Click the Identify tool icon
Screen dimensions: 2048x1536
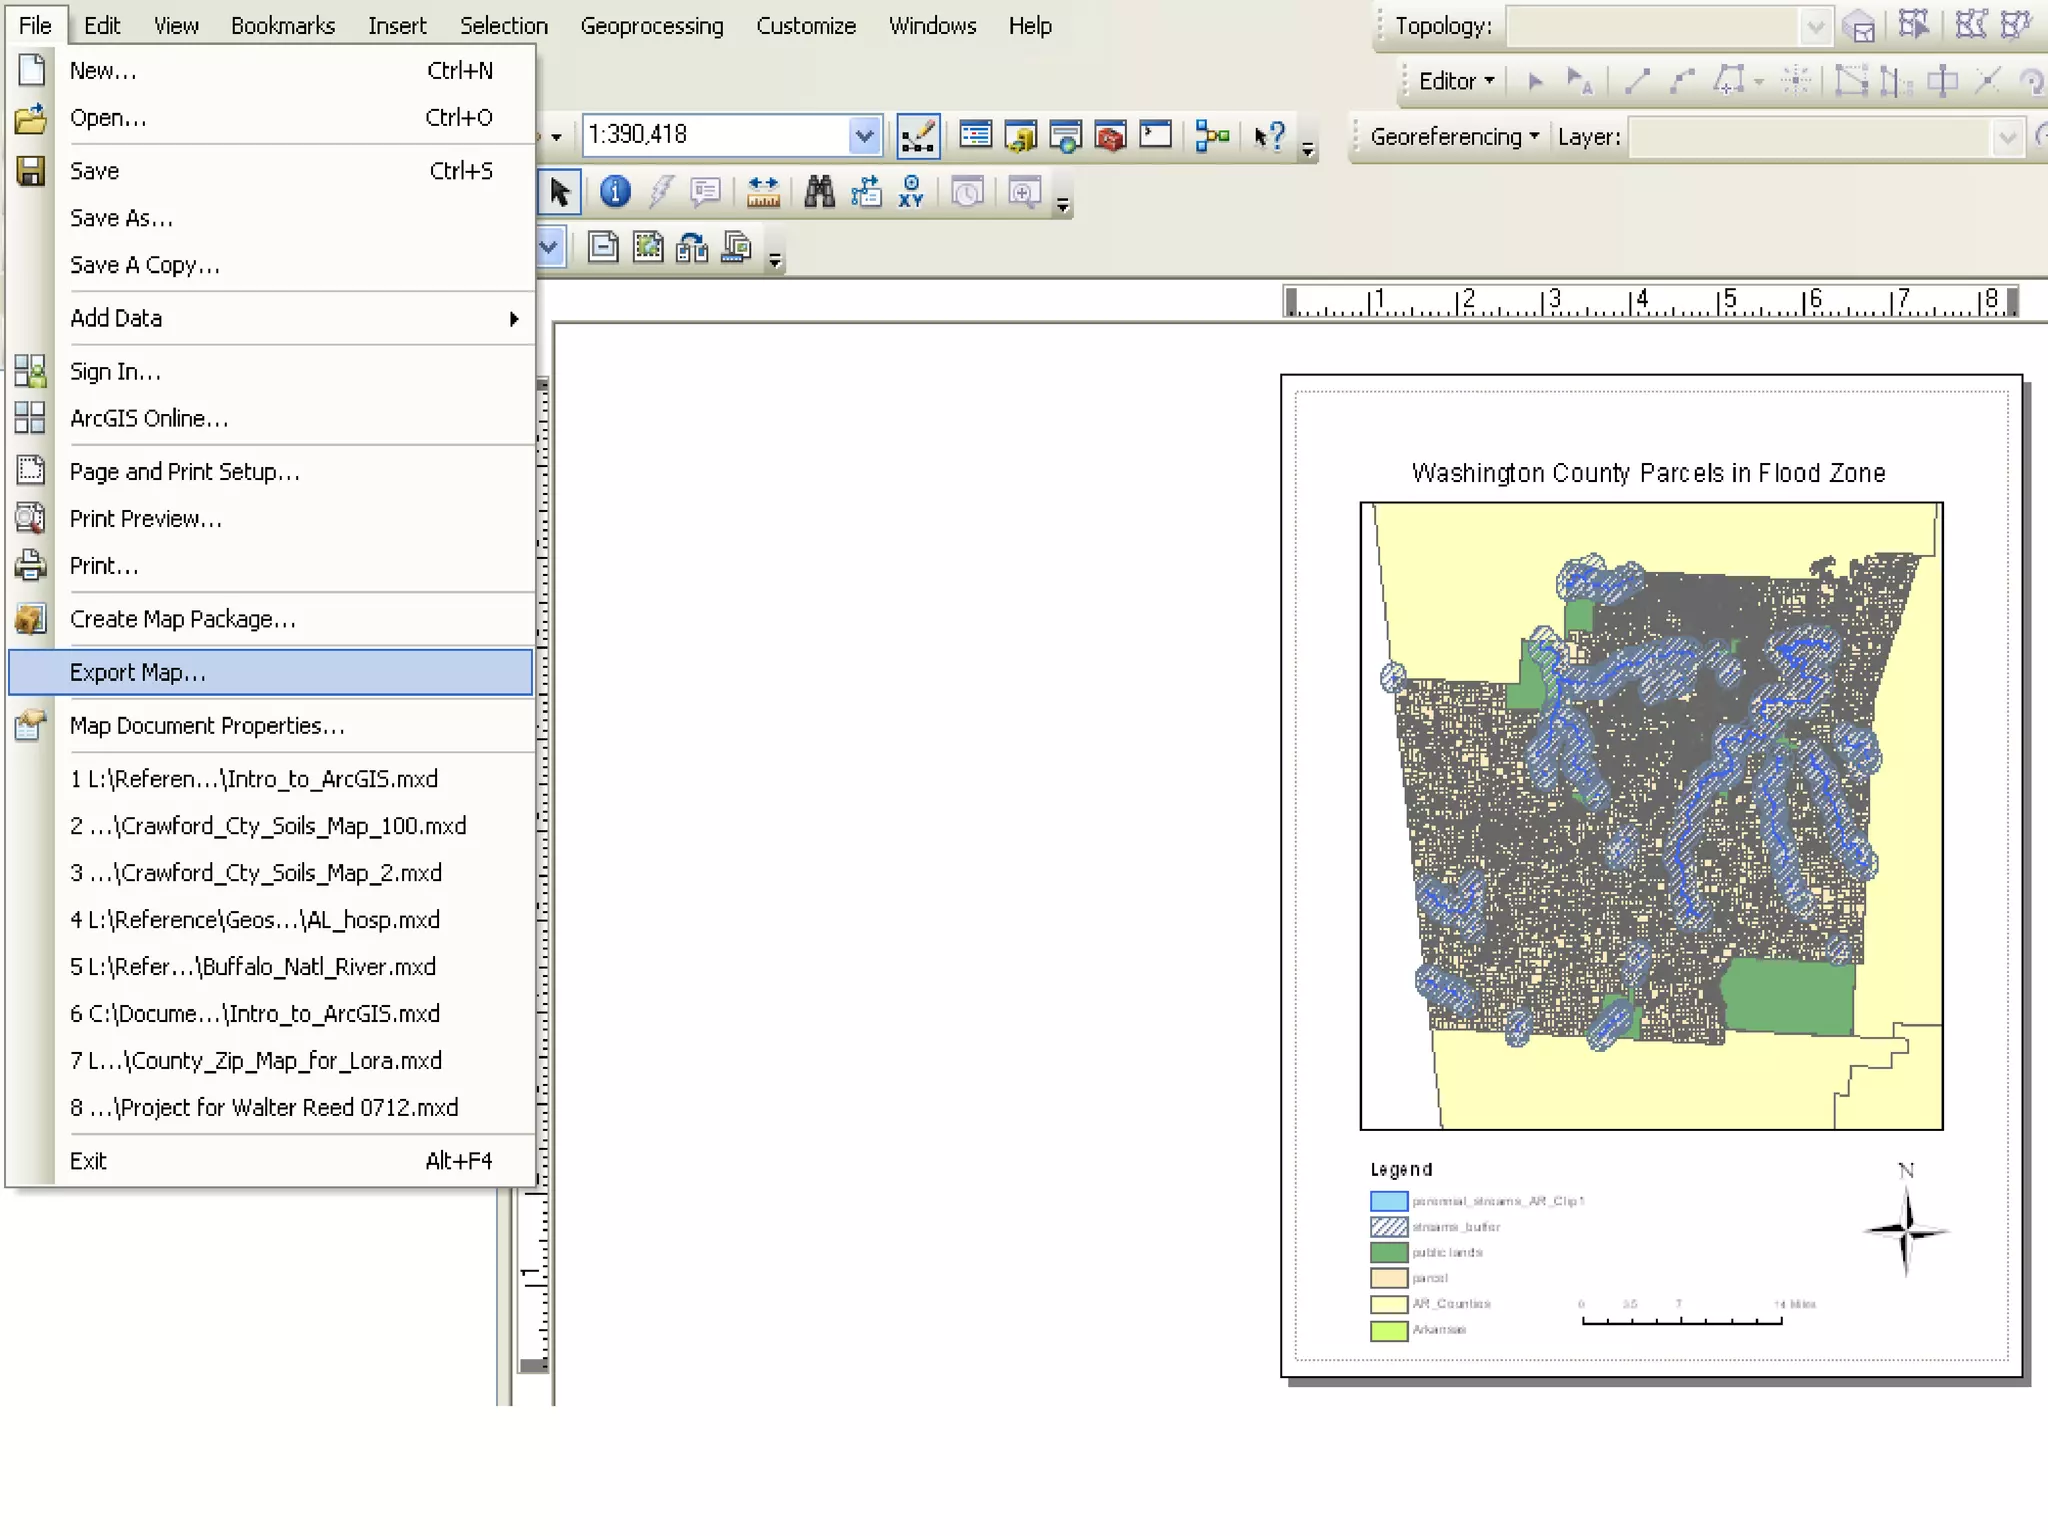click(x=614, y=191)
